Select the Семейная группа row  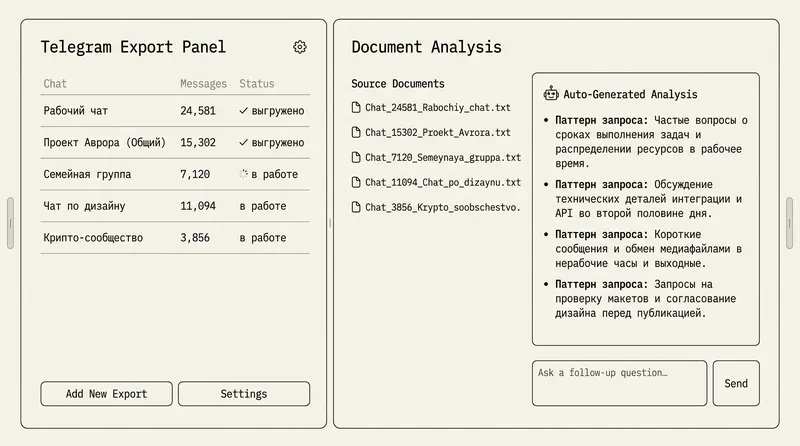175,174
